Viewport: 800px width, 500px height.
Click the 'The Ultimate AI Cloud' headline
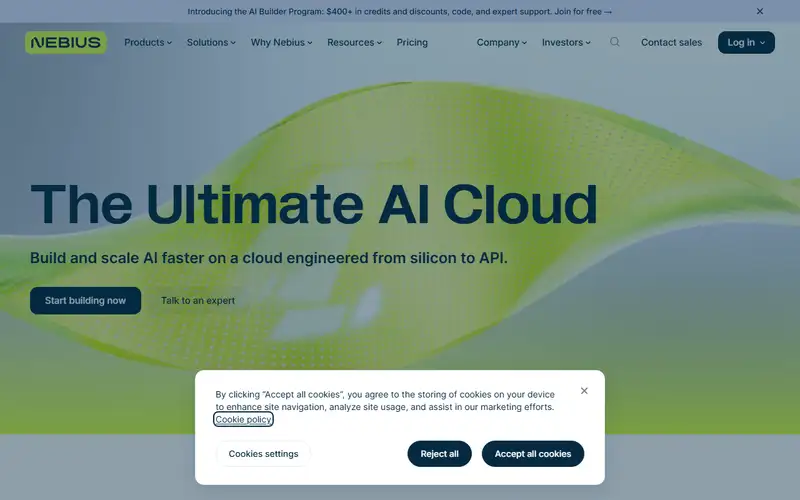(x=314, y=204)
